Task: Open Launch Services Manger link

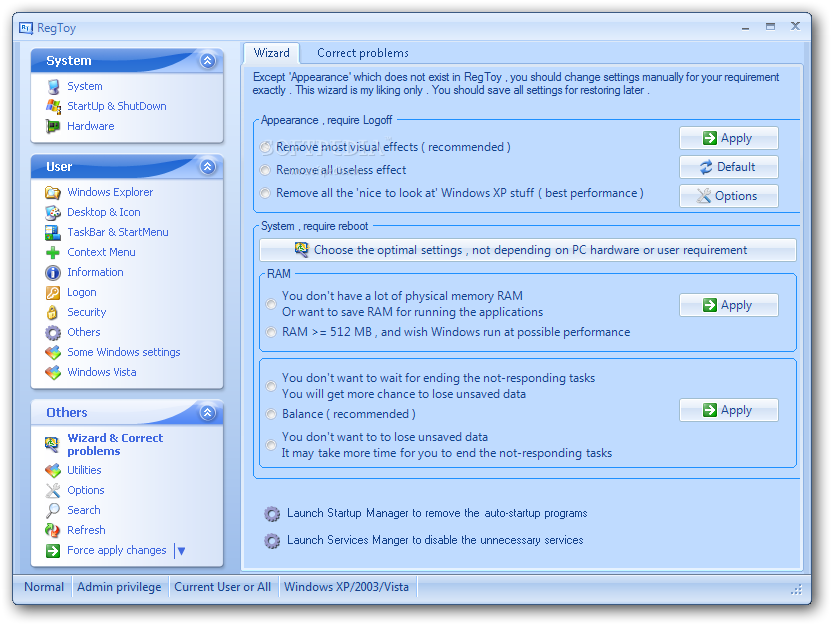Action: point(435,540)
